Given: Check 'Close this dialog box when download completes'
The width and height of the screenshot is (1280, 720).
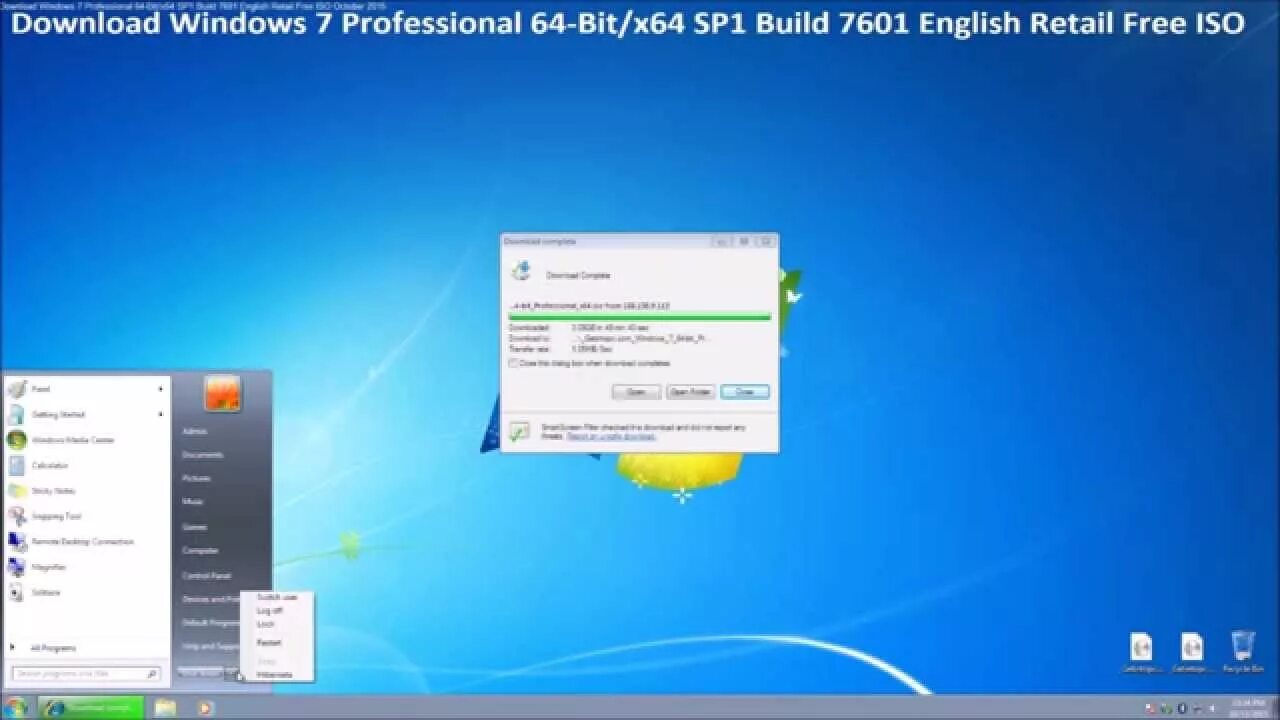Looking at the screenshot, I should click(x=513, y=364).
